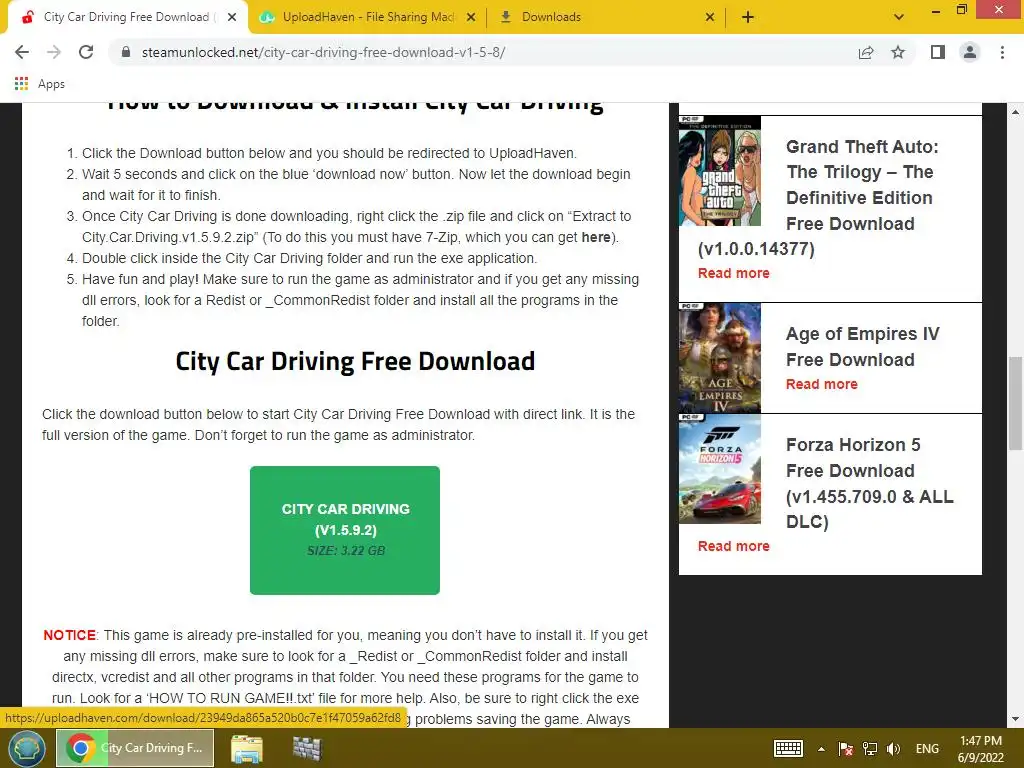
Task: Click the 'City Car Driving Free Download' heading
Action: (355, 361)
